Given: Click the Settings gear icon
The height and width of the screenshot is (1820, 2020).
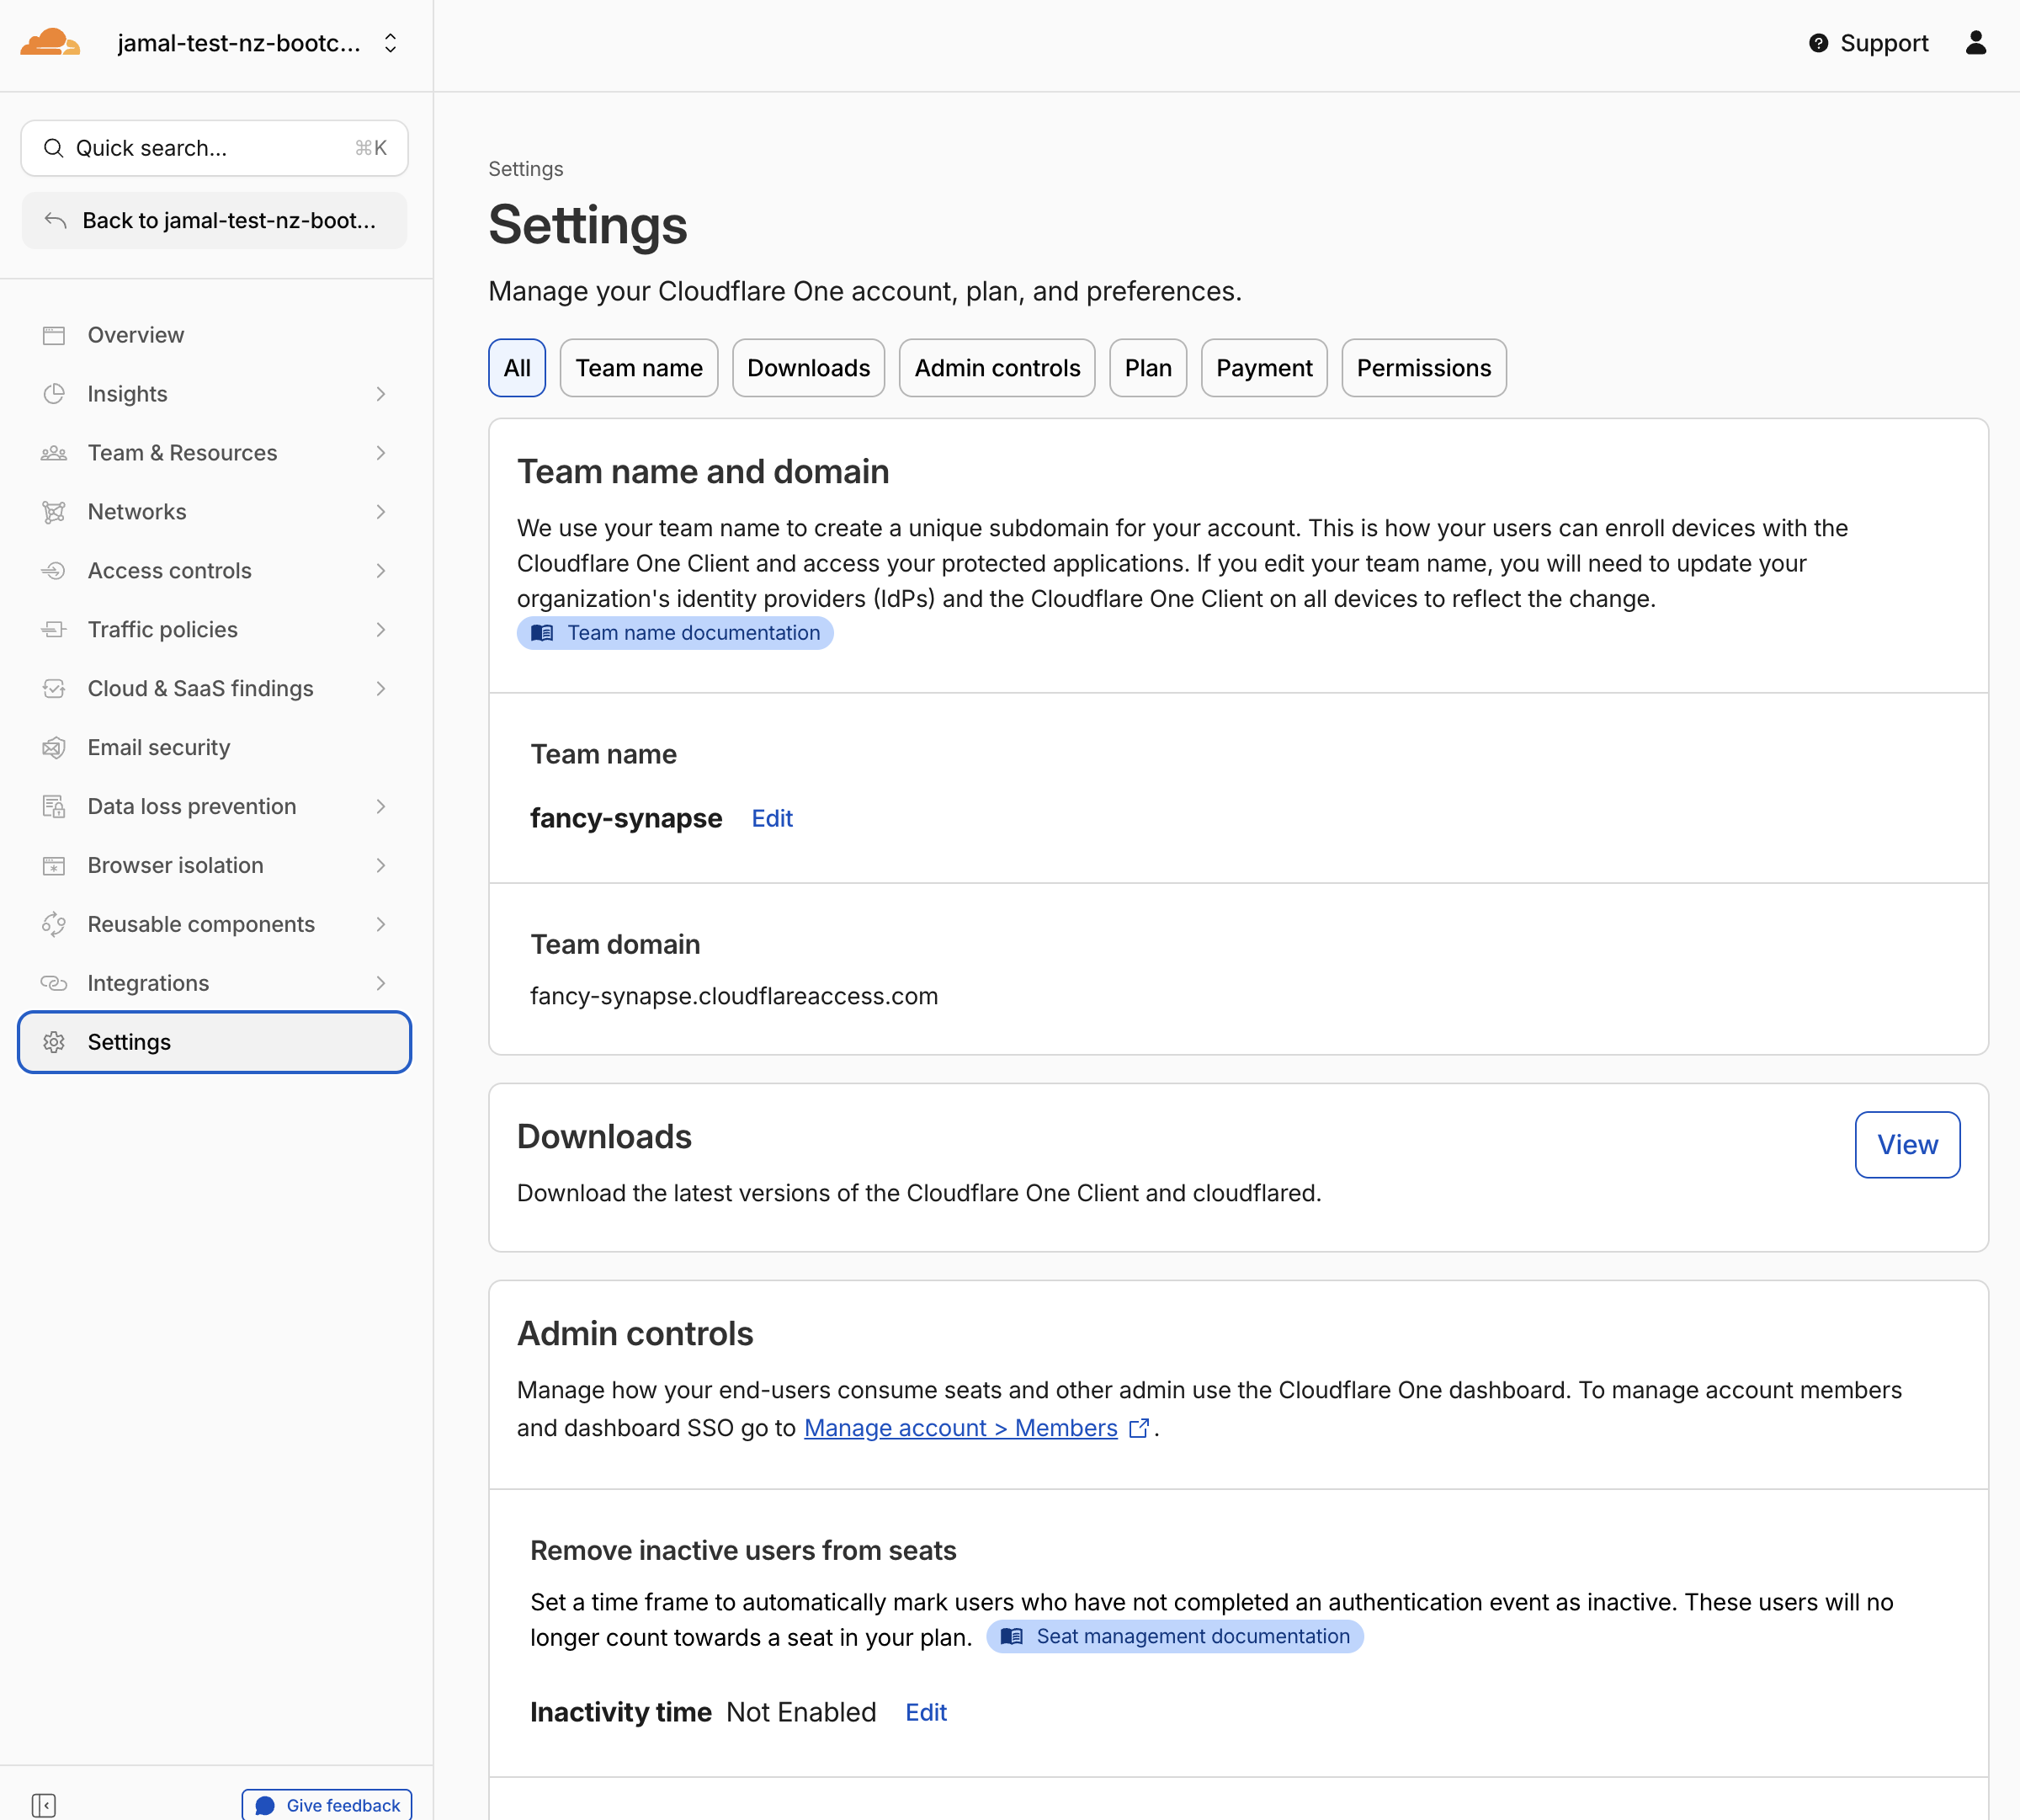Looking at the screenshot, I should [54, 1042].
